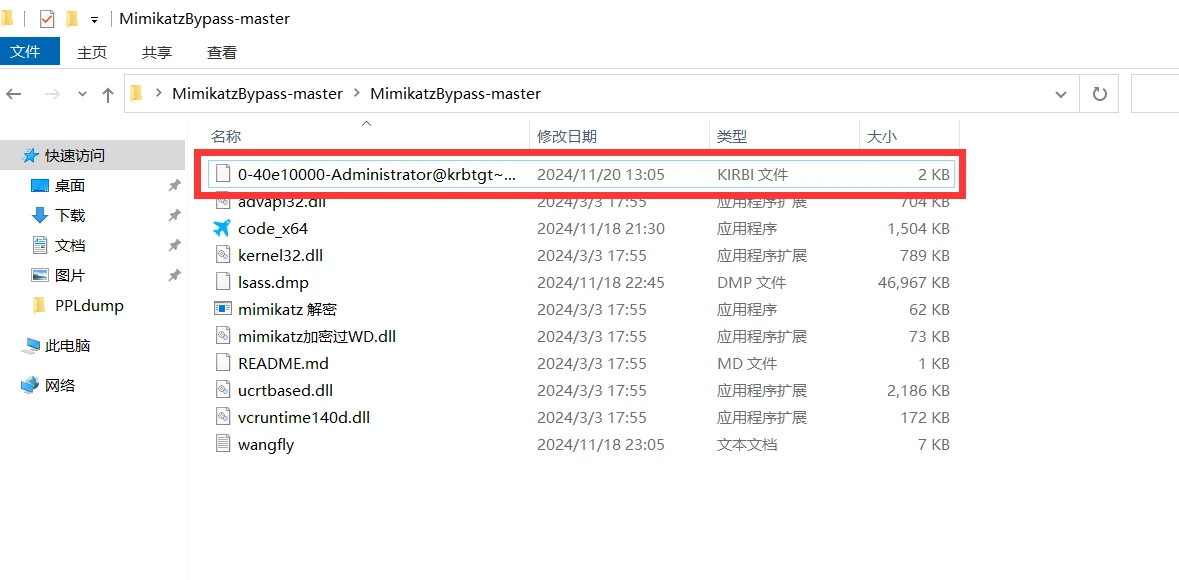Click the properties checkmark icon in title bar

coord(47,19)
